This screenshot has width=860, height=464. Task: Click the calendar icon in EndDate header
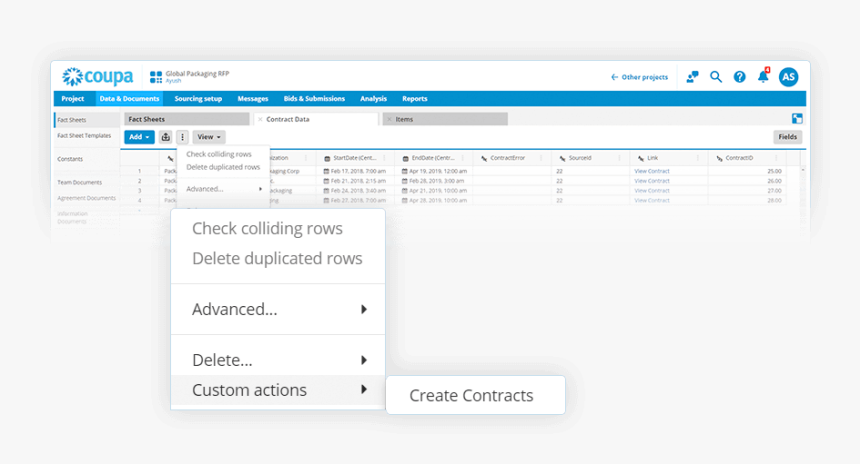405,159
